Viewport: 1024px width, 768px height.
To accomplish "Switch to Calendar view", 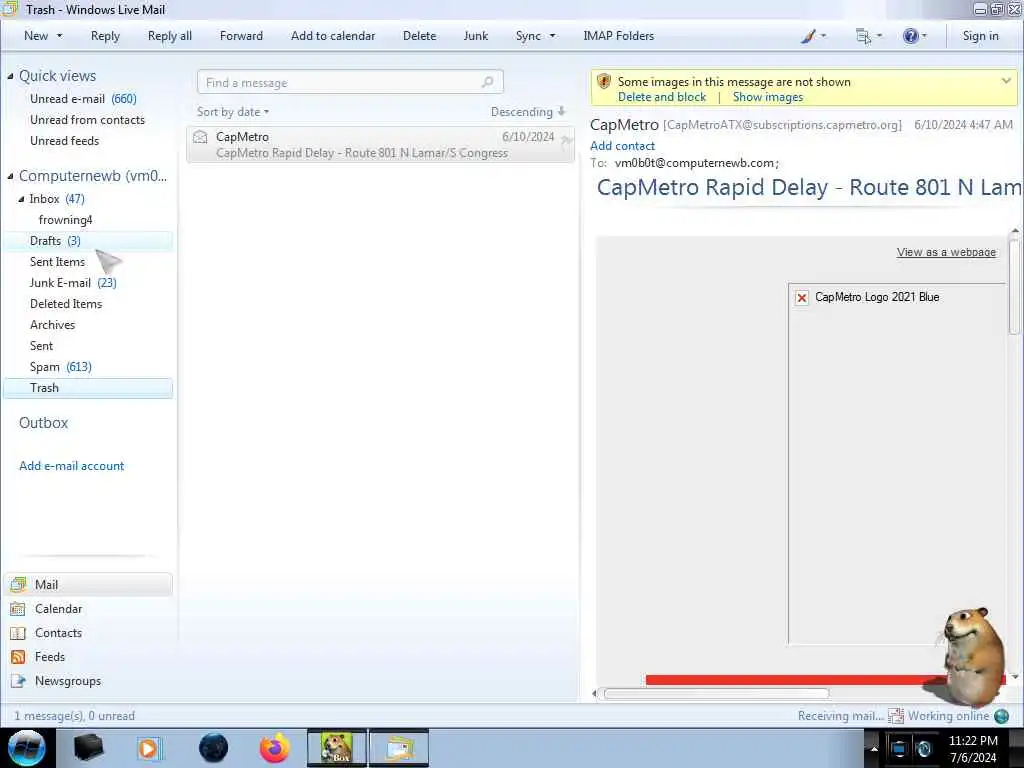I will [x=46, y=609].
